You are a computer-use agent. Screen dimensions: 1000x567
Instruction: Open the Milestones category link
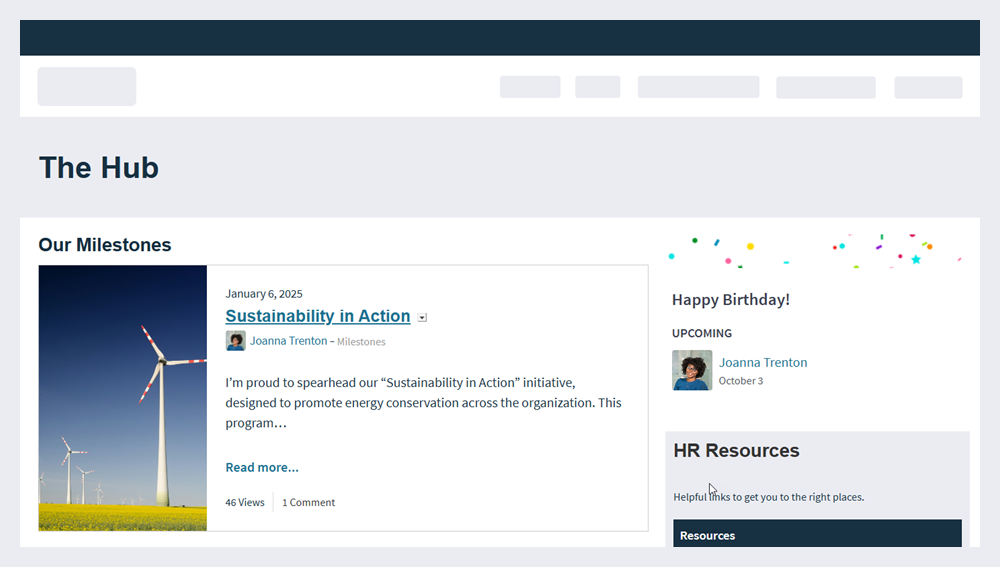pyautogui.click(x=361, y=342)
